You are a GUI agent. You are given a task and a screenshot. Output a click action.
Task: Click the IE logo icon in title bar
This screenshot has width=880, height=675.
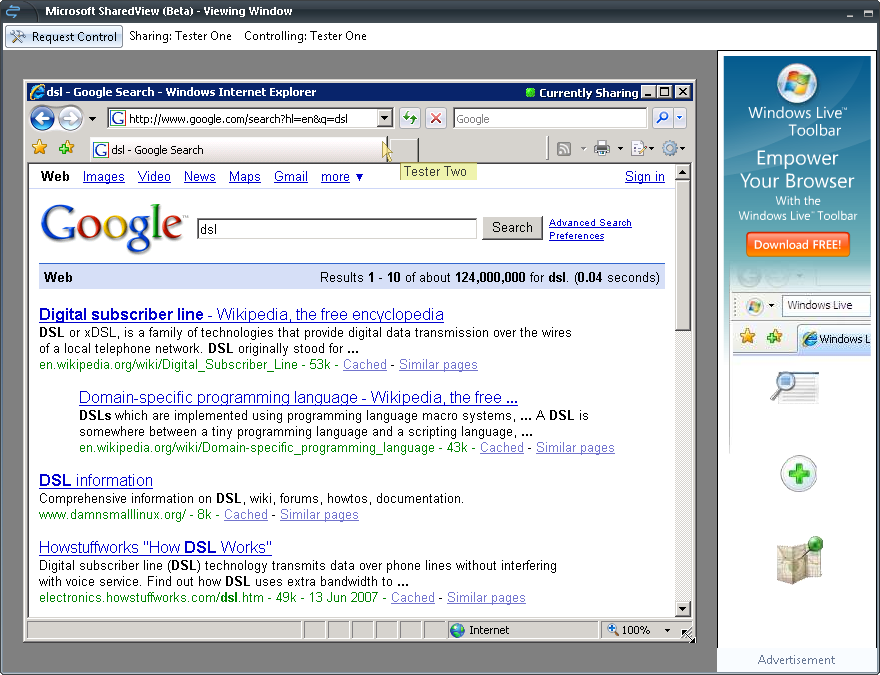[38, 91]
